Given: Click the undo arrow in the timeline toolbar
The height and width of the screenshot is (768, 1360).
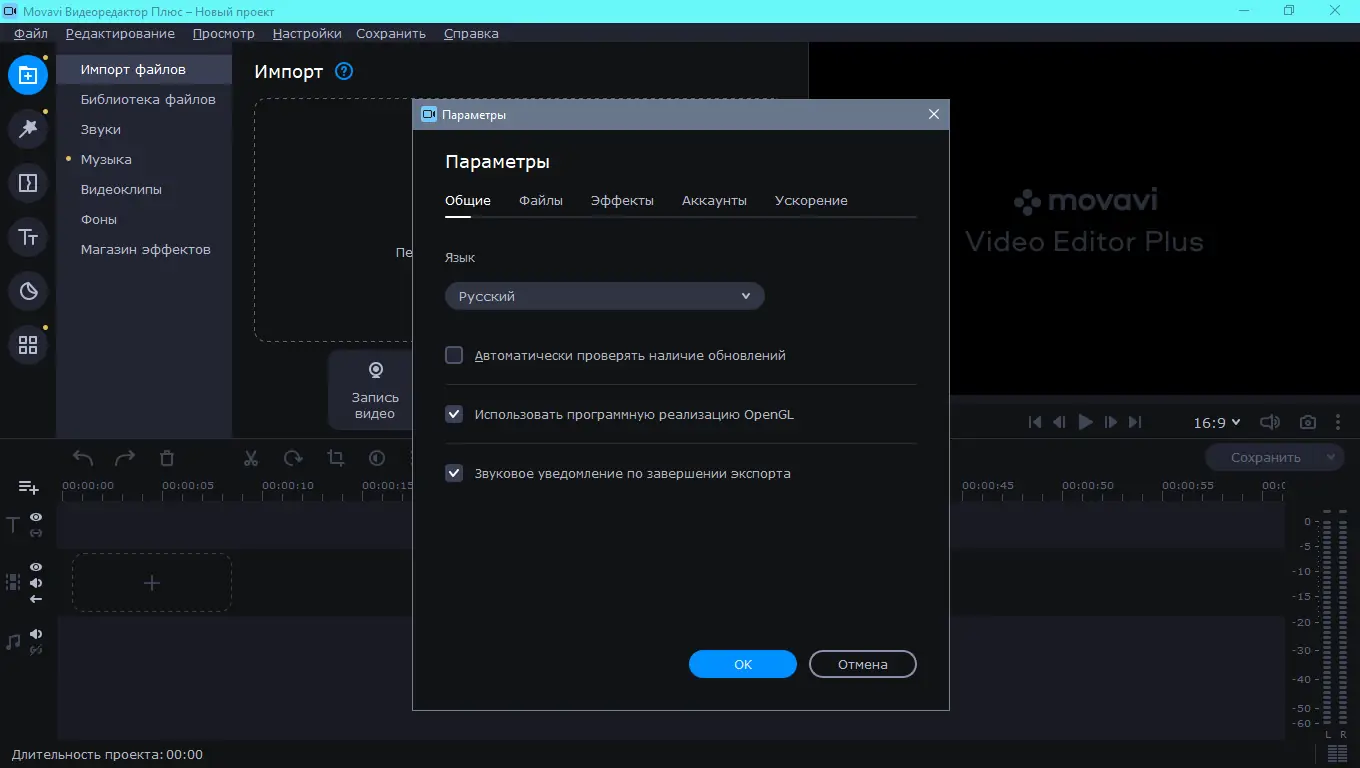Looking at the screenshot, I should (83, 458).
